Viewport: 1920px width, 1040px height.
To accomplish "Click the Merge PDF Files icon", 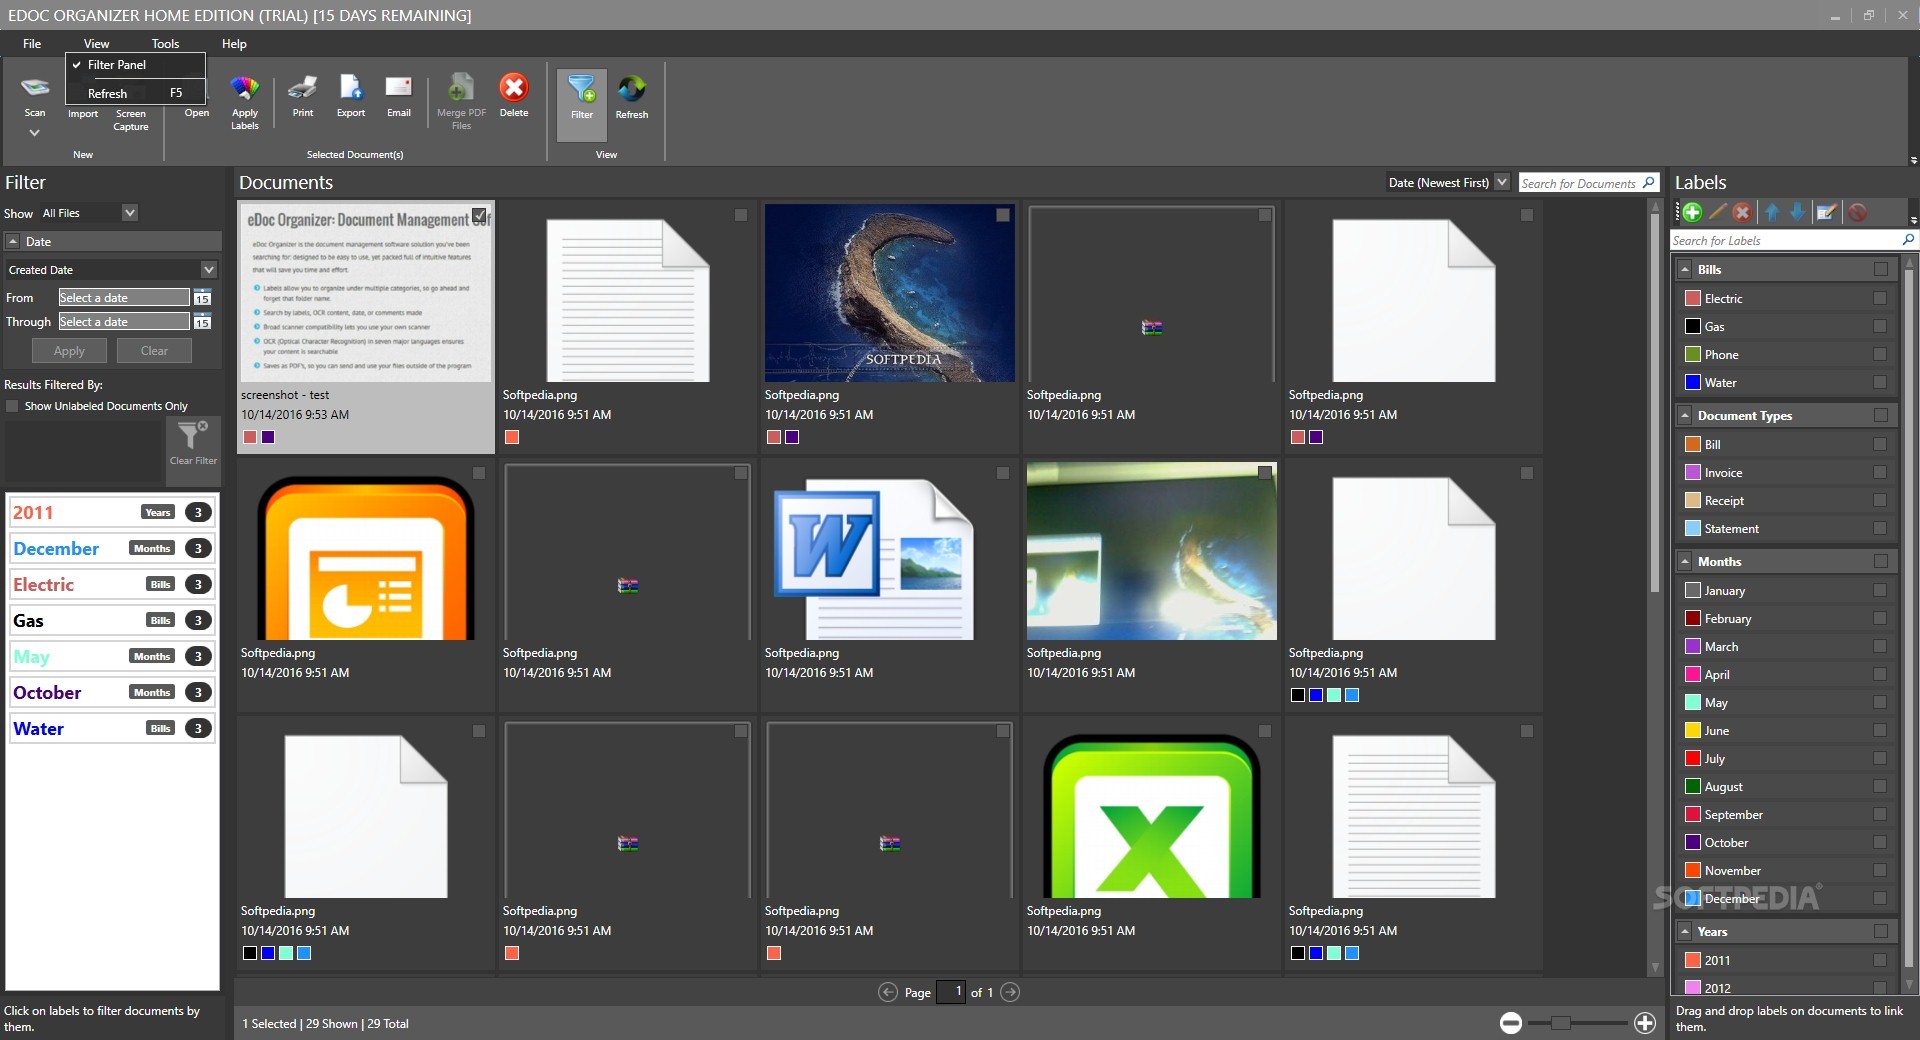I will pos(460,88).
